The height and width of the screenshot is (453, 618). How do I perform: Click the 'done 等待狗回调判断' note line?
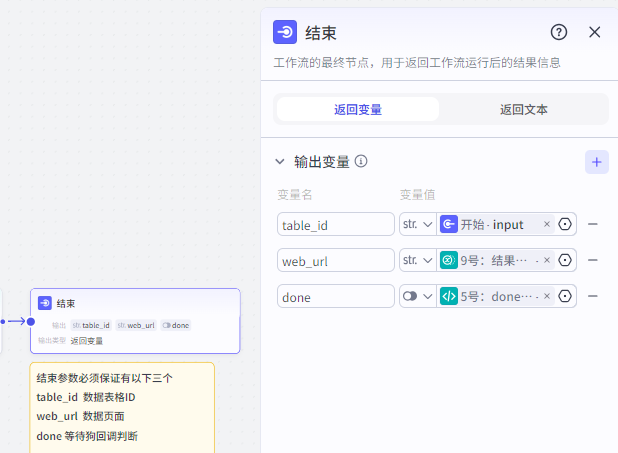tap(87, 436)
